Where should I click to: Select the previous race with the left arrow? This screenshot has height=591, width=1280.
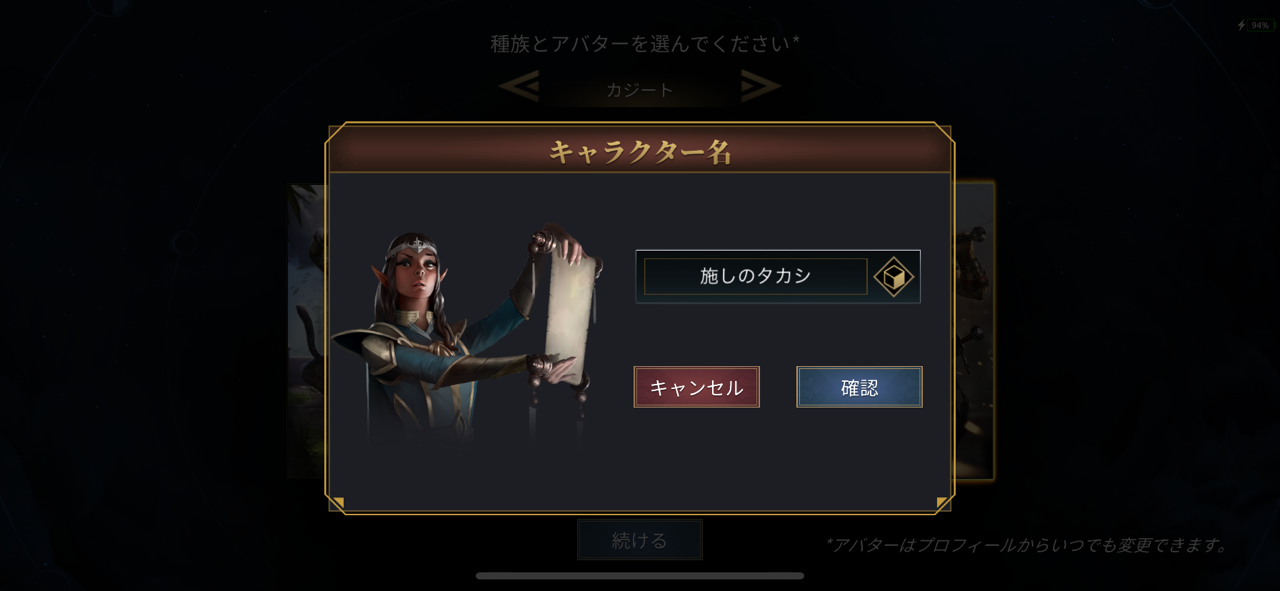point(519,87)
